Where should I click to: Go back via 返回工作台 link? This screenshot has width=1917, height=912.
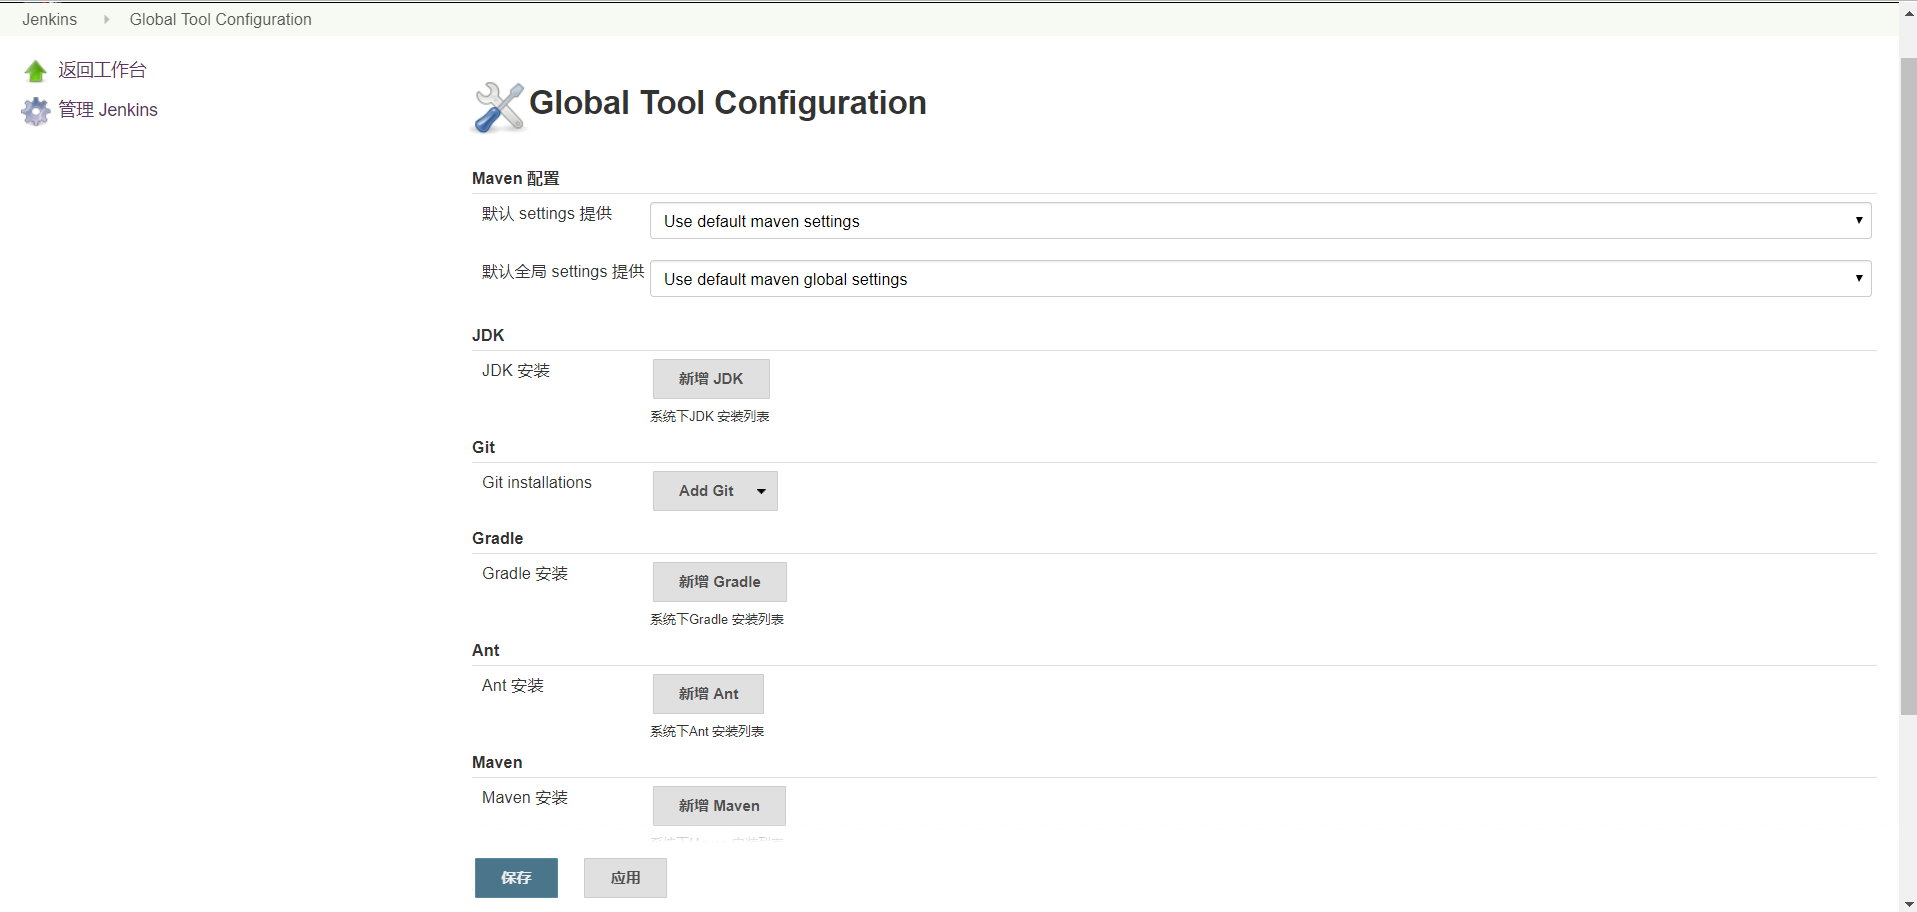click(x=102, y=70)
